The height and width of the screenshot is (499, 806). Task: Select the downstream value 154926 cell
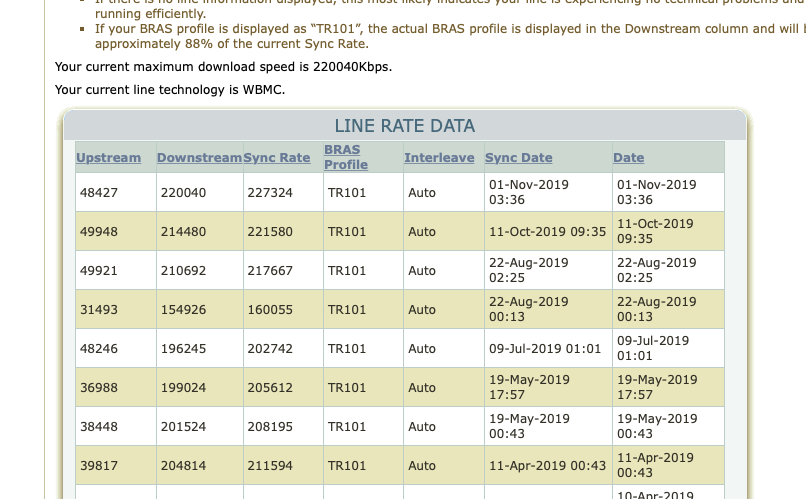(x=183, y=310)
